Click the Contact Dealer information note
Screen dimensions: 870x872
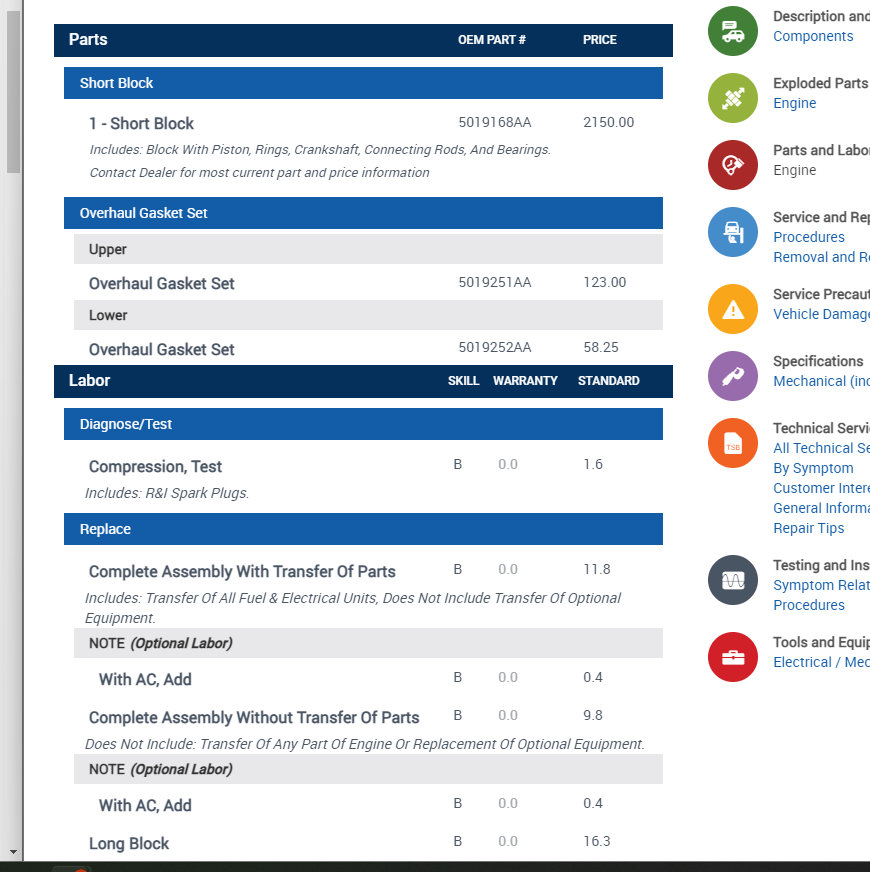259,172
